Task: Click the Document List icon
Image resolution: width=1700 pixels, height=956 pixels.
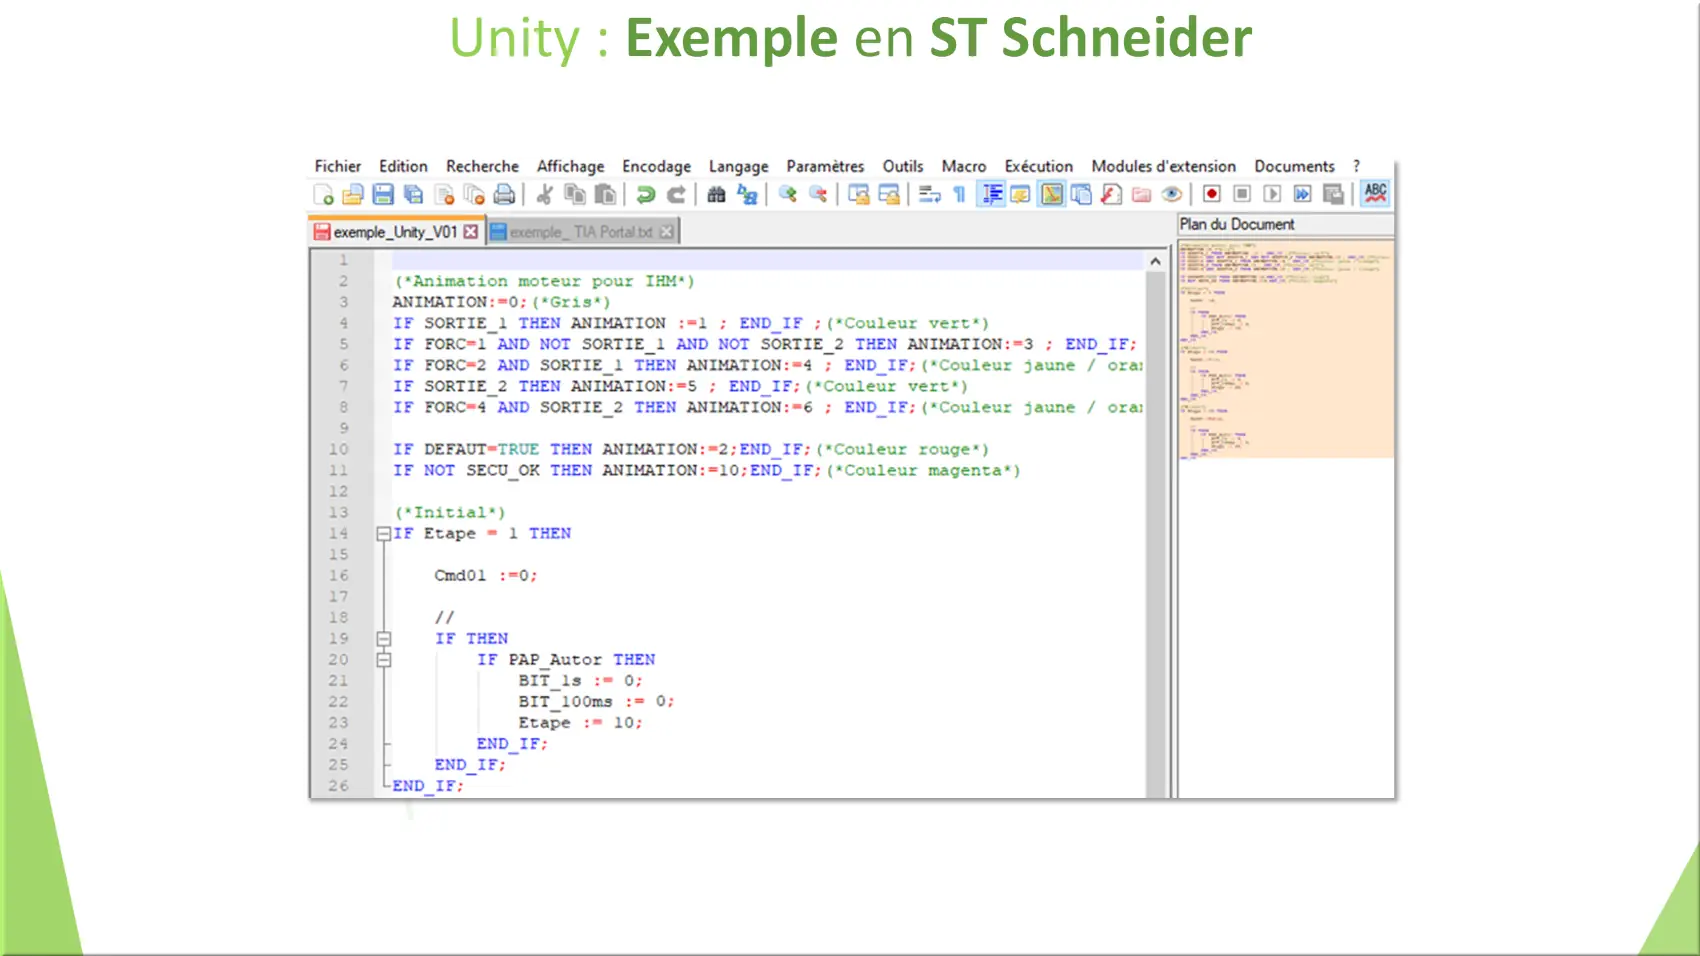Action: point(1081,194)
